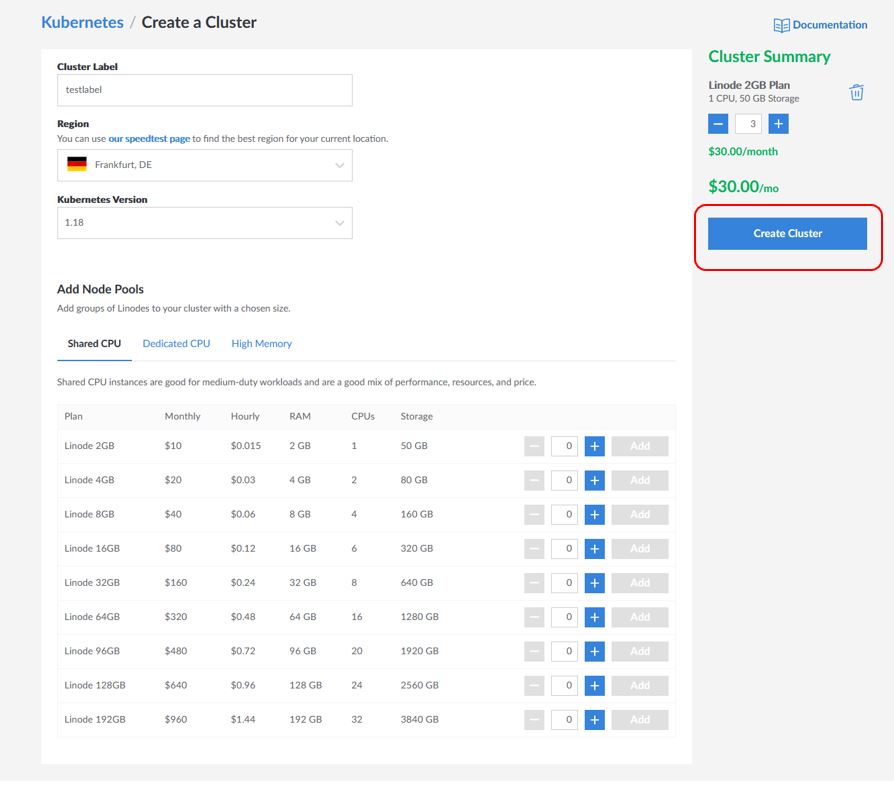Open the speedtest page link
The width and height of the screenshot is (894, 786).
149,139
